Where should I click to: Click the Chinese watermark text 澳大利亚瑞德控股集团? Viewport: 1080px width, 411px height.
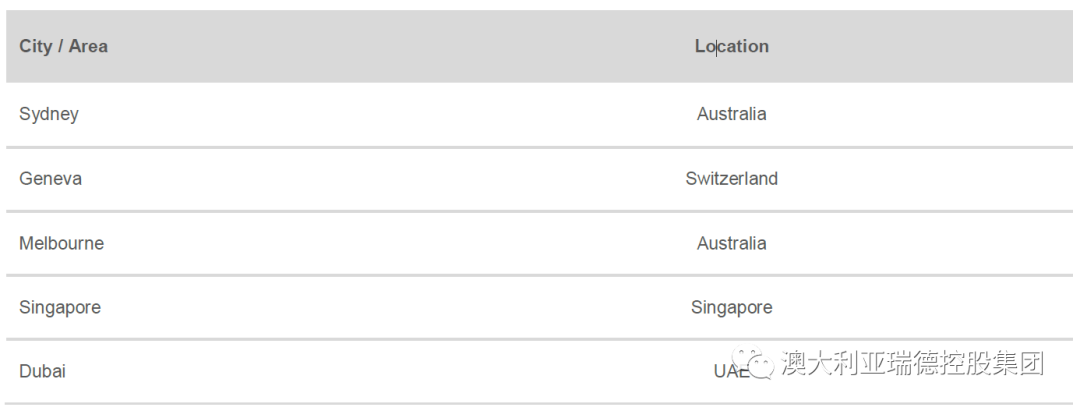(912, 363)
